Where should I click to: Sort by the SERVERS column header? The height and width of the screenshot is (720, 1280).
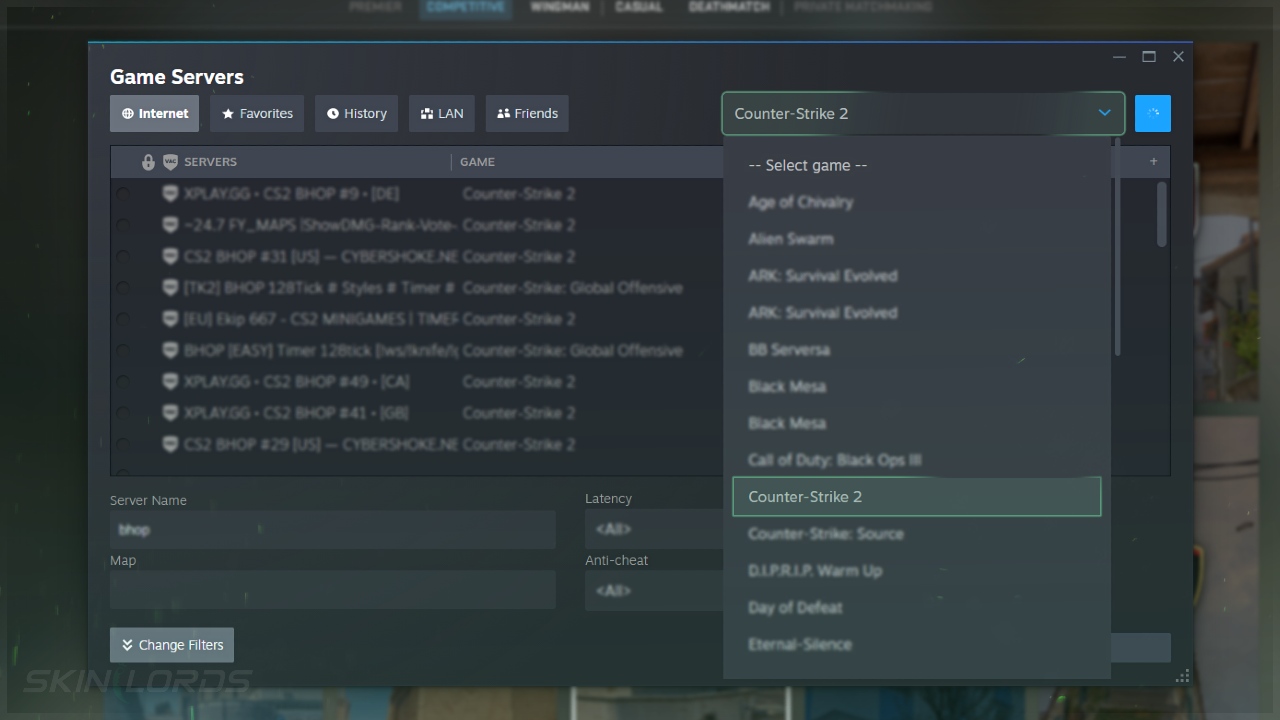coord(210,162)
